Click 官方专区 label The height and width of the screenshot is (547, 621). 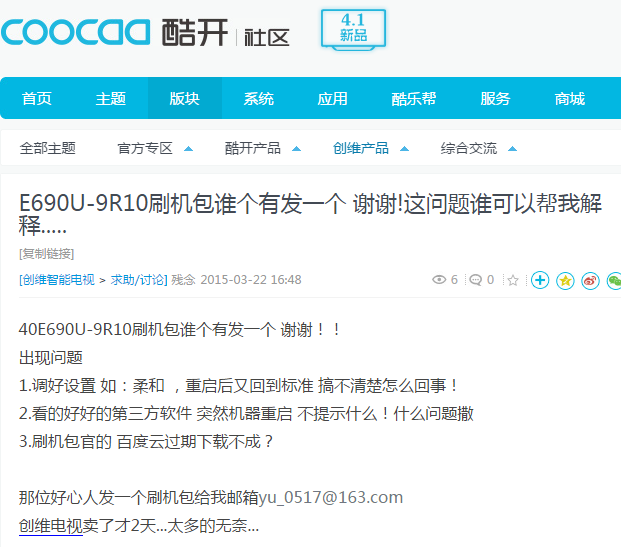click(x=145, y=149)
